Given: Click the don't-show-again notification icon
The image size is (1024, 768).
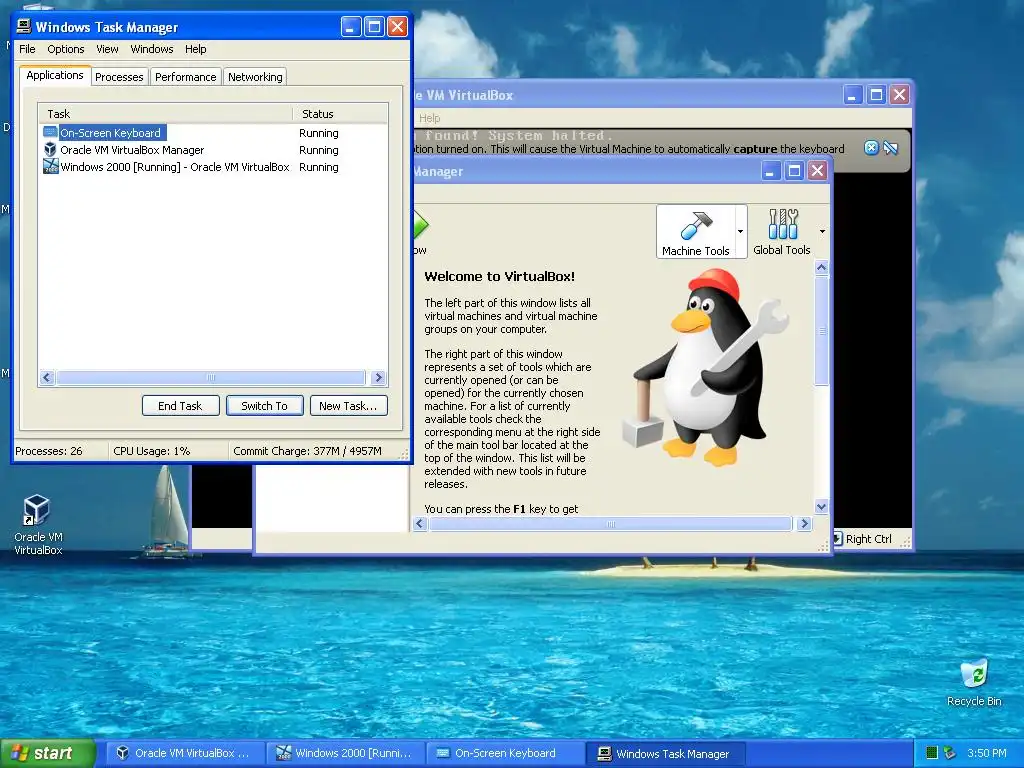Looking at the screenshot, I should point(891,148).
